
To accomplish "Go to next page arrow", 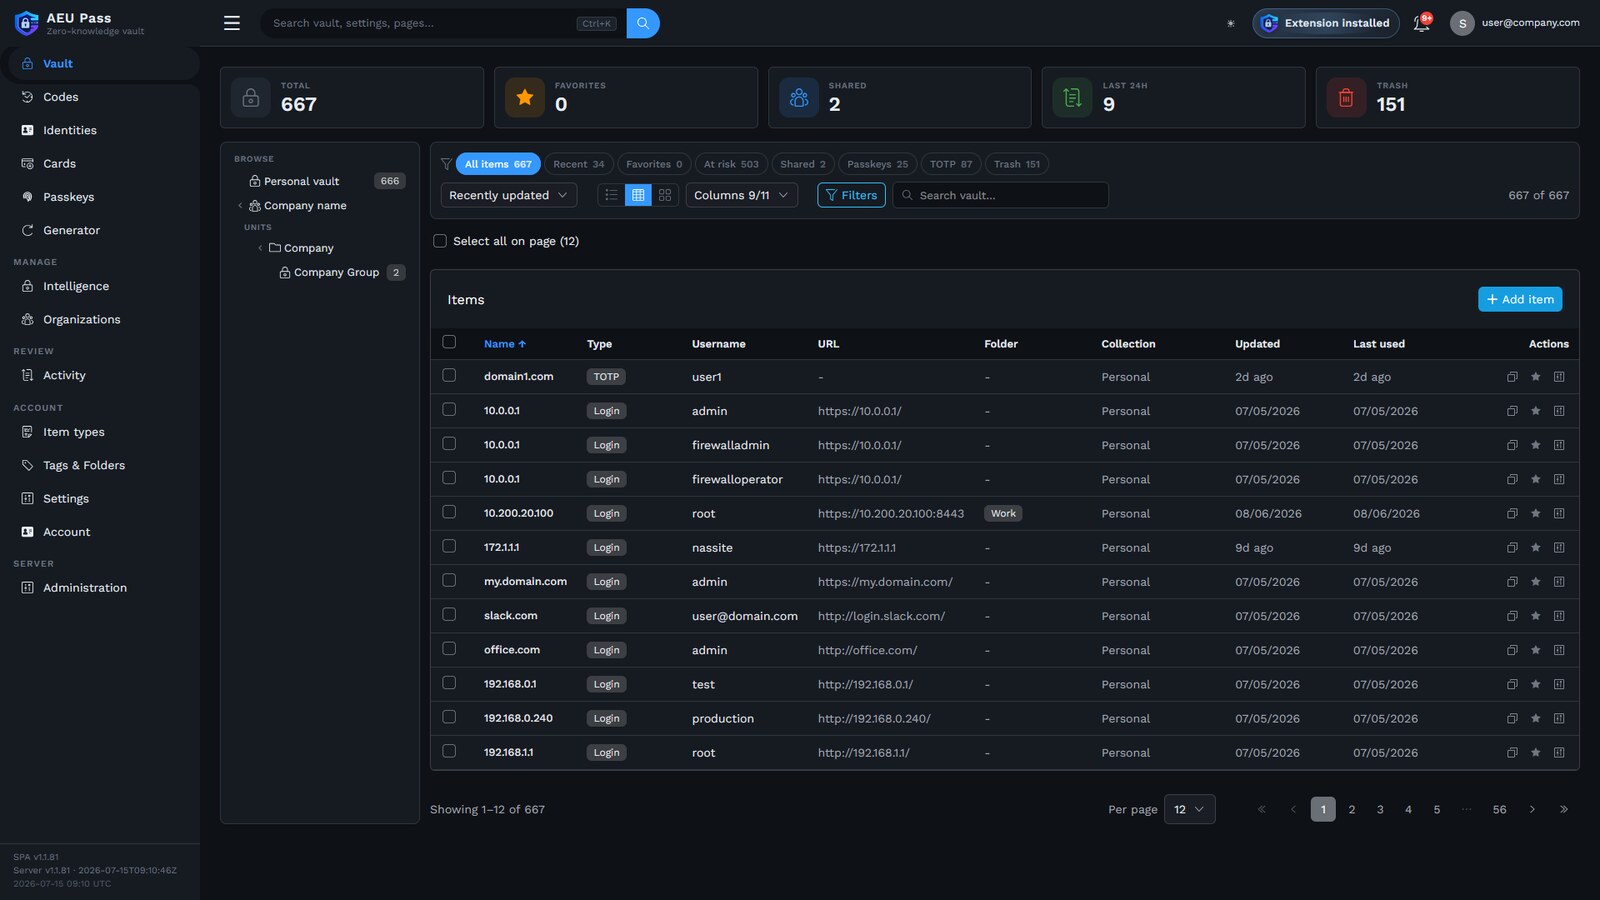I will 1532,809.
